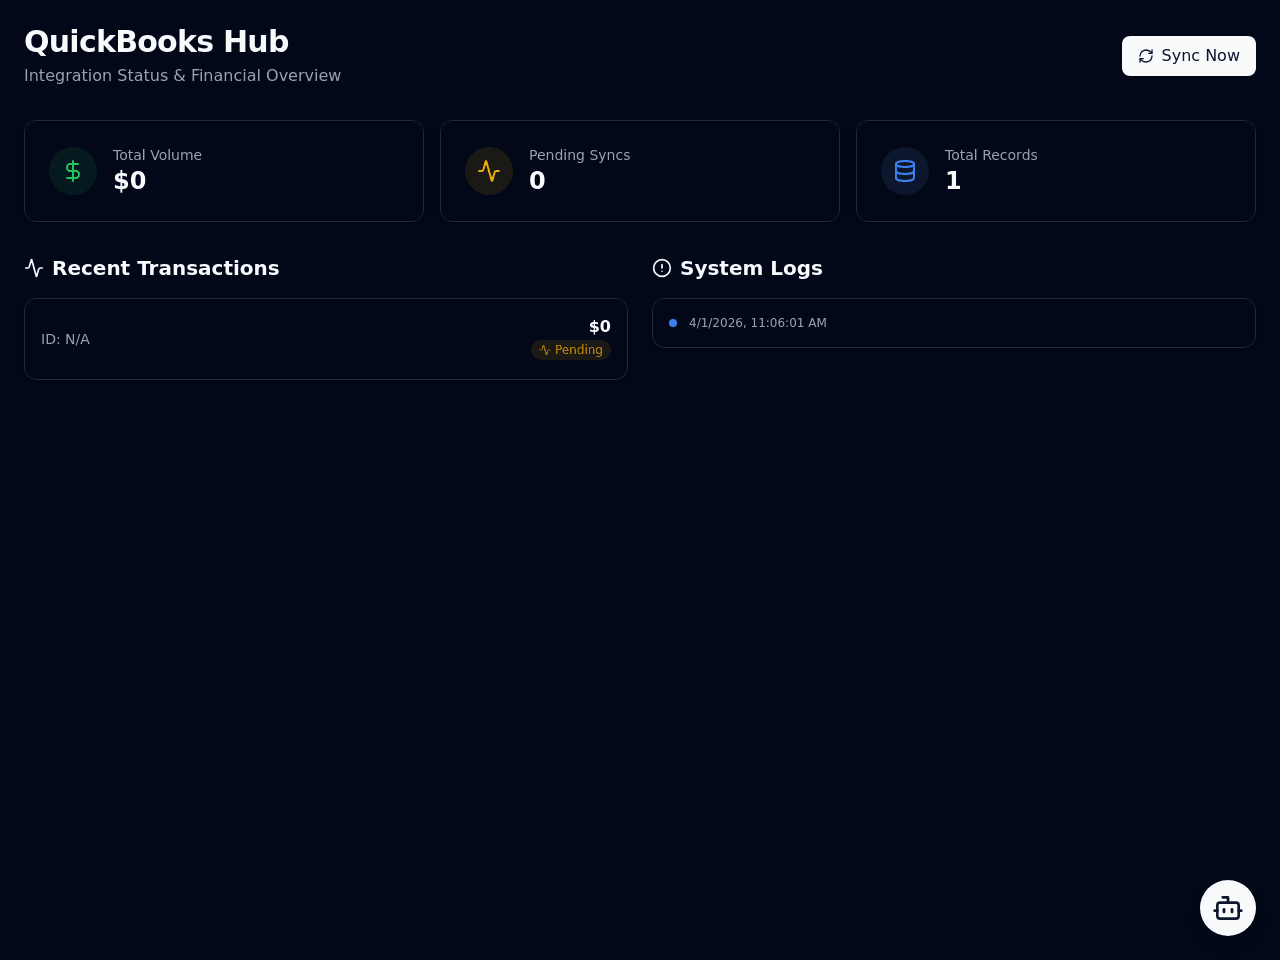The image size is (1280, 960).
Task: Select the QuickBooks Hub title
Action: click(157, 42)
